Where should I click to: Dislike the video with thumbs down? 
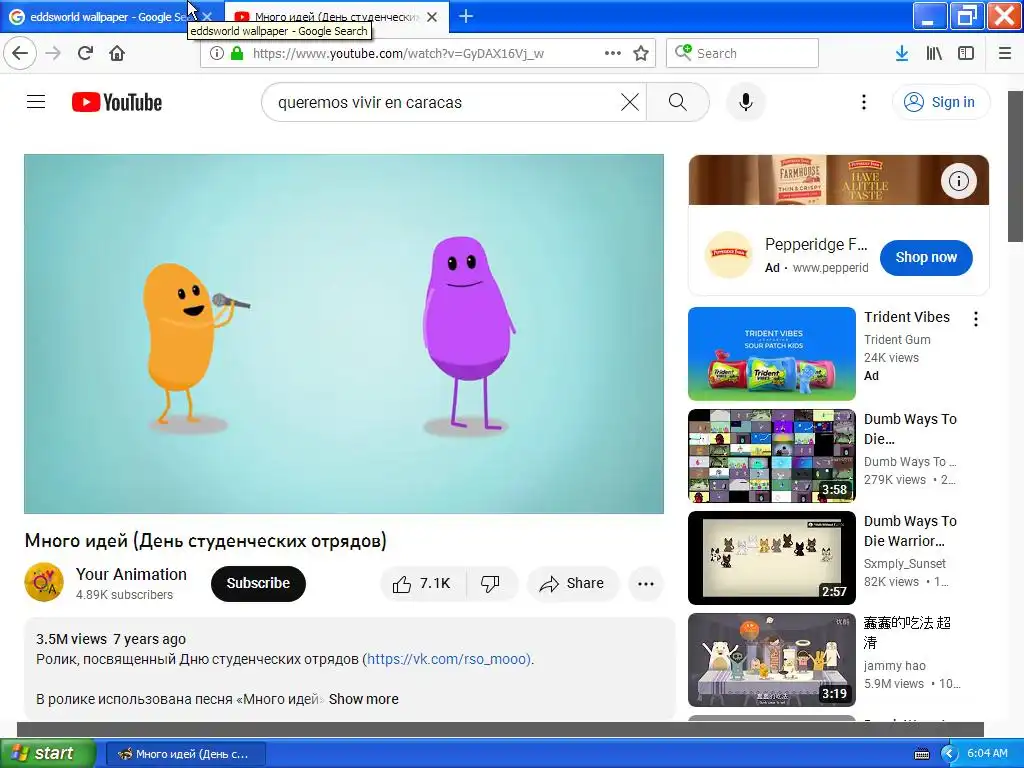(x=491, y=583)
